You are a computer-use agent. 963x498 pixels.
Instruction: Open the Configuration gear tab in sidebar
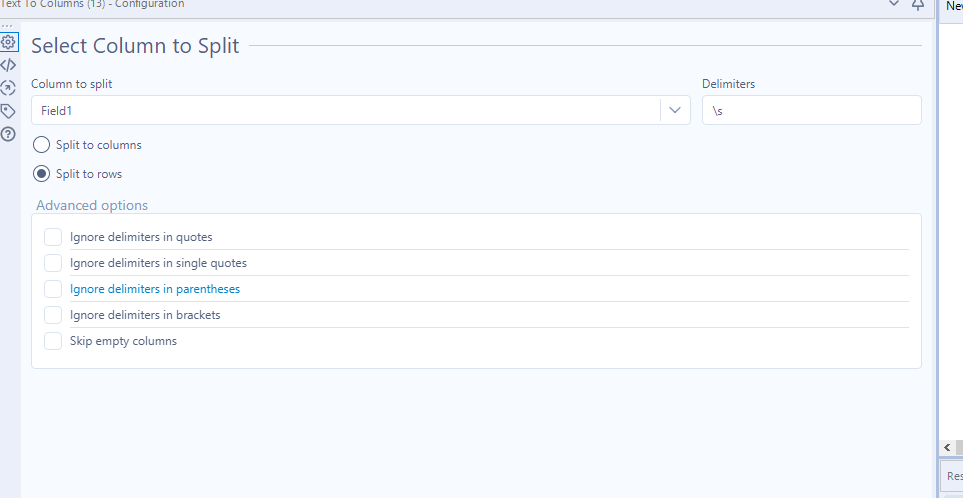(9, 42)
